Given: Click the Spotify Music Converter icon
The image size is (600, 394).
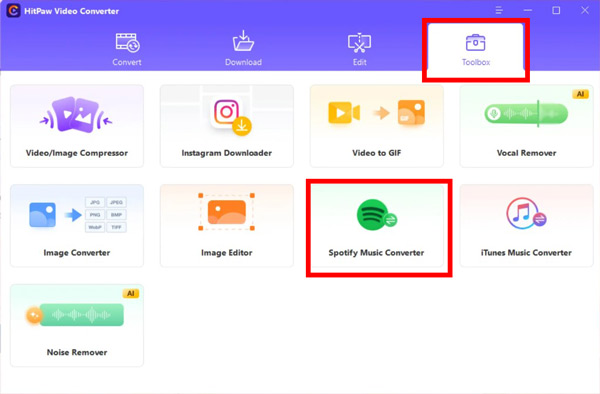Looking at the screenshot, I should coord(377,215).
